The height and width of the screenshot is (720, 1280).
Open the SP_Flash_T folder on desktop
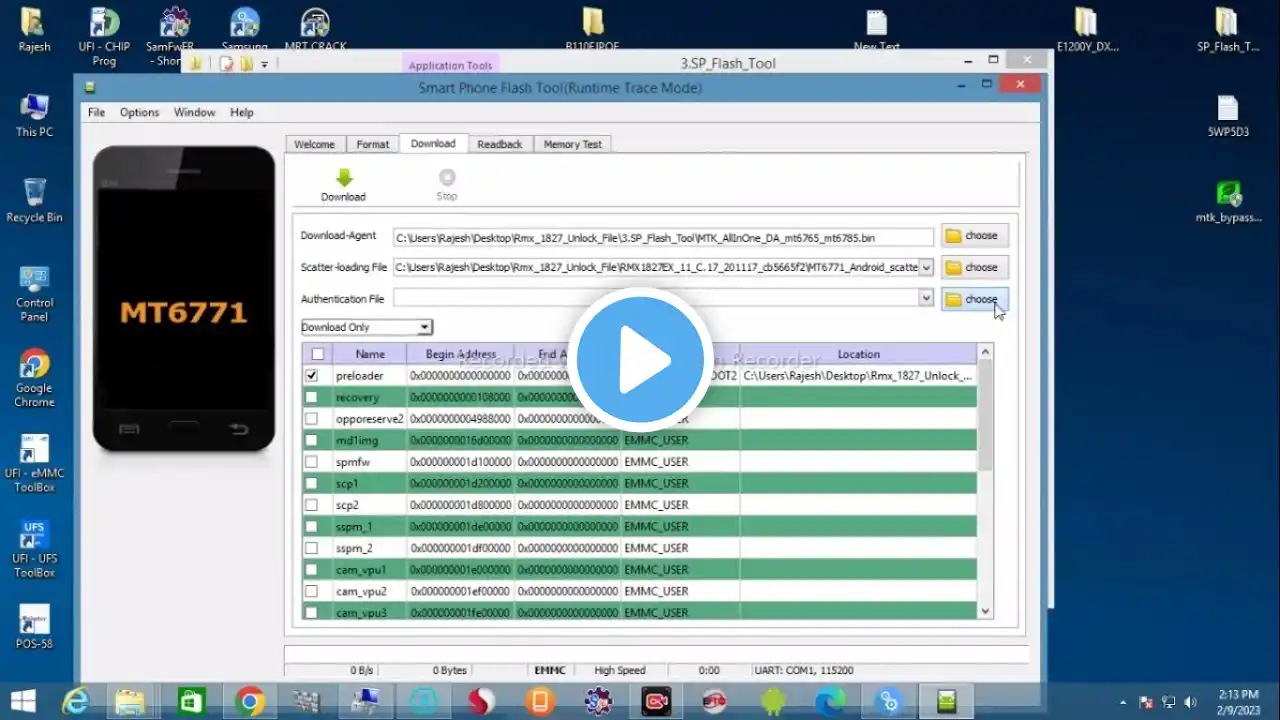click(x=1227, y=29)
